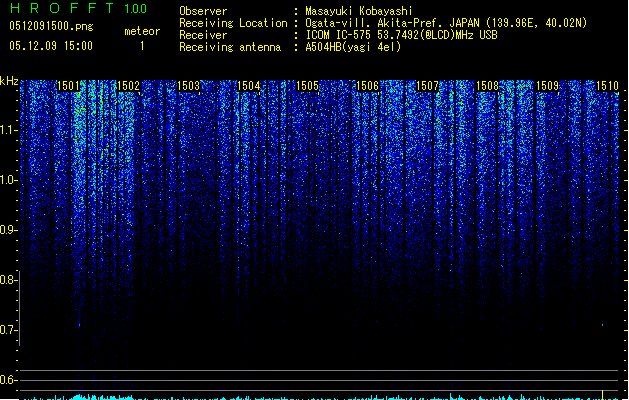Click the 1503 time marker
This screenshot has height=400, width=629.
189,86
